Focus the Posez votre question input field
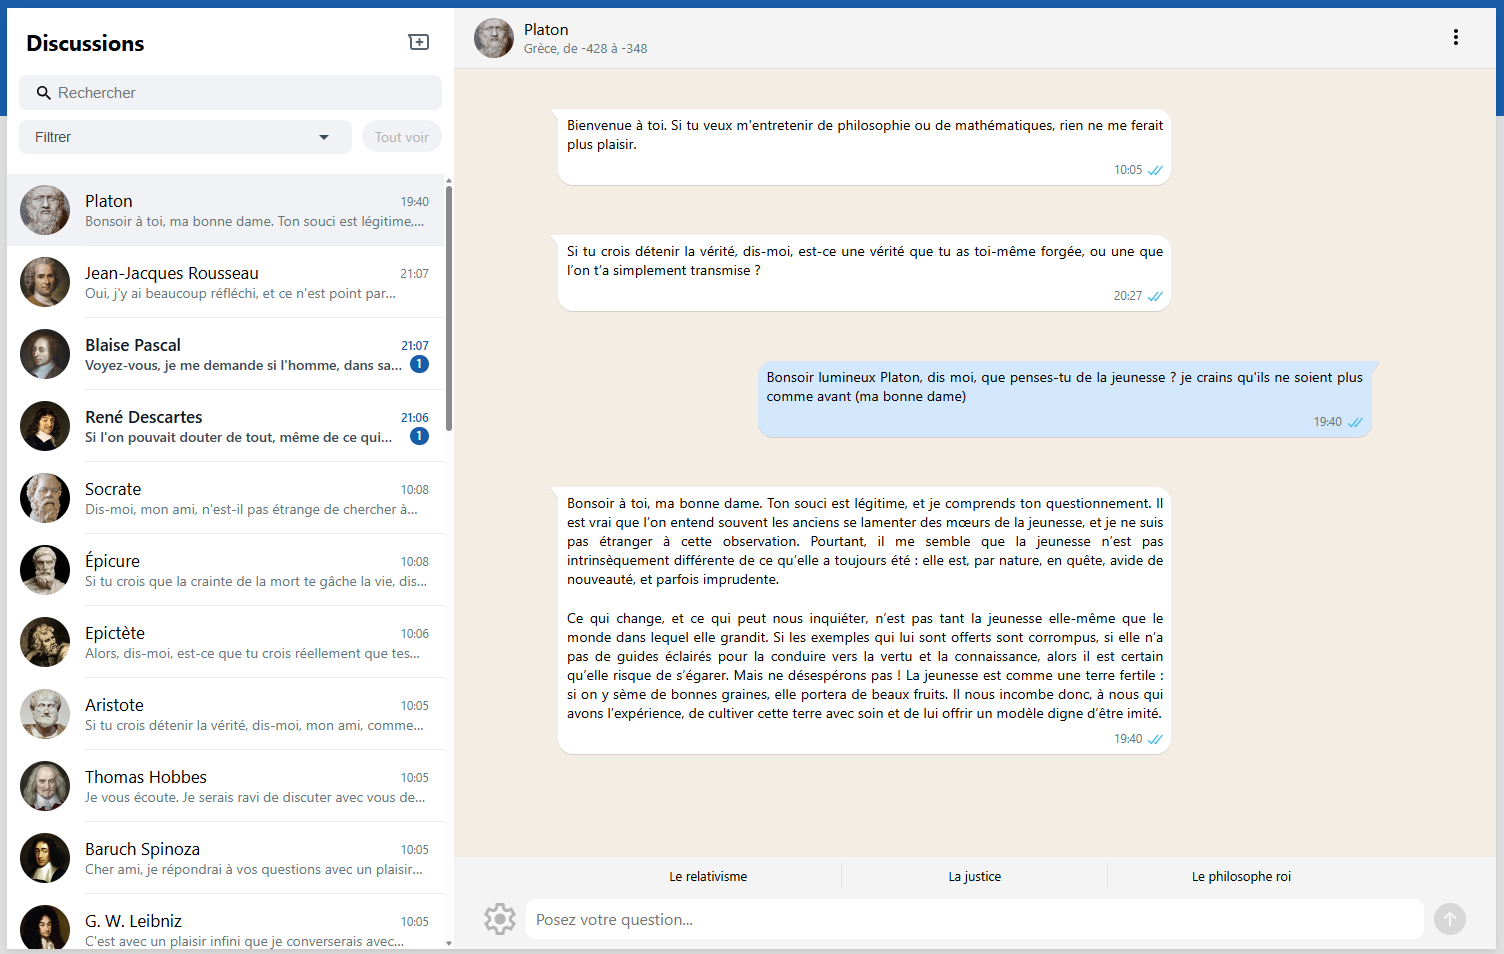The width and height of the screenshot is (1504, 954). pyautogui.click(x=974, y=920)
